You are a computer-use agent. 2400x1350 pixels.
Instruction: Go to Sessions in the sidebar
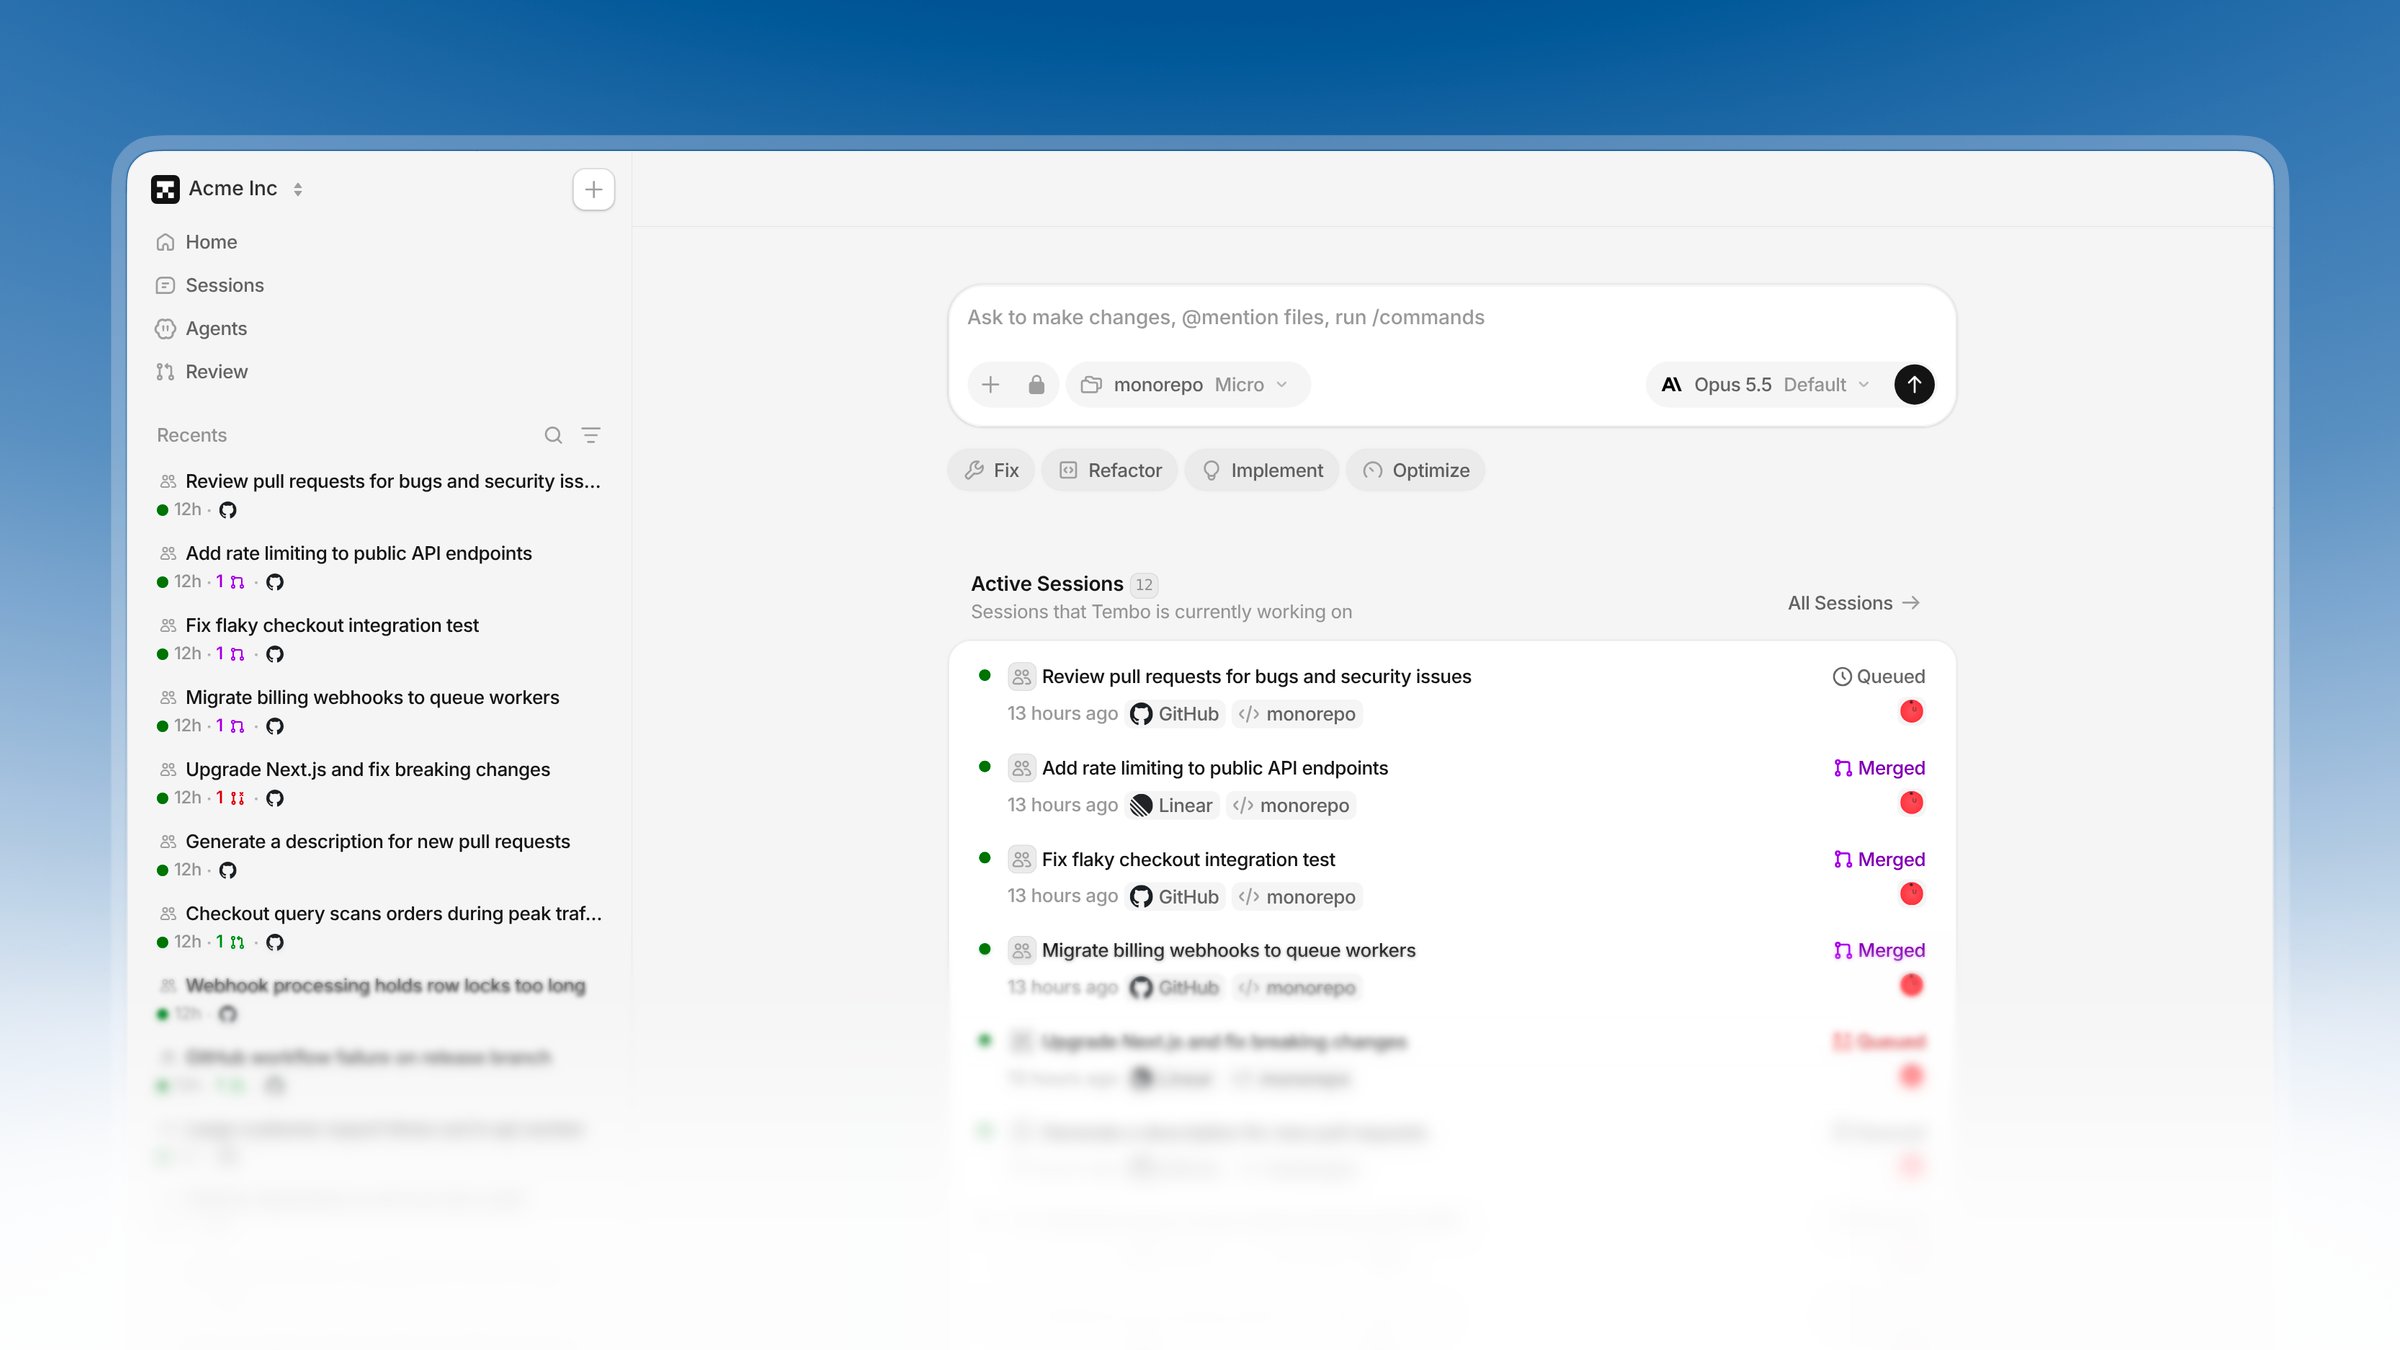(x=224, y=285)
